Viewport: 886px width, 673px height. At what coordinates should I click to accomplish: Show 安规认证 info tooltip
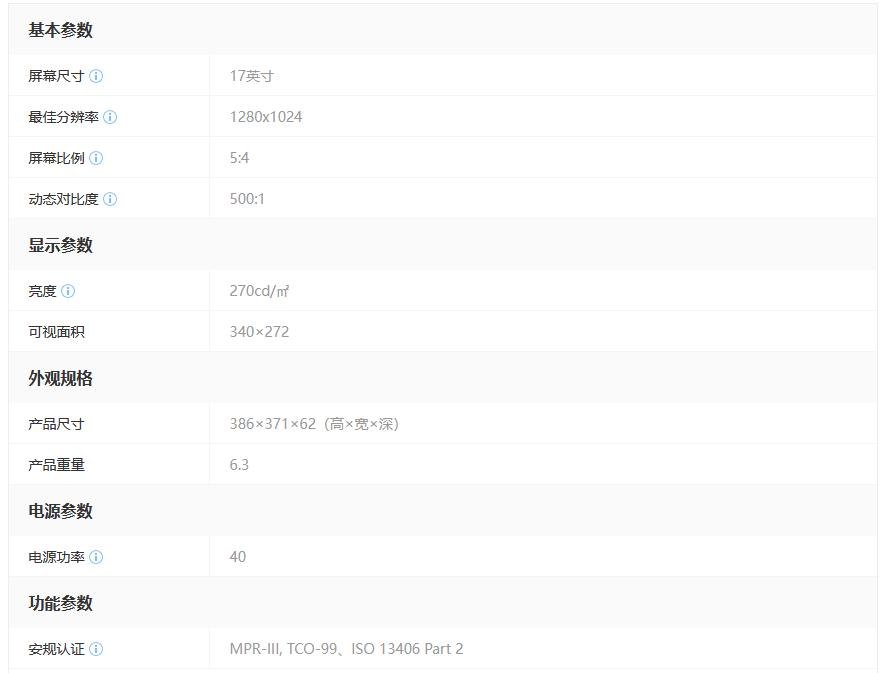96,649
